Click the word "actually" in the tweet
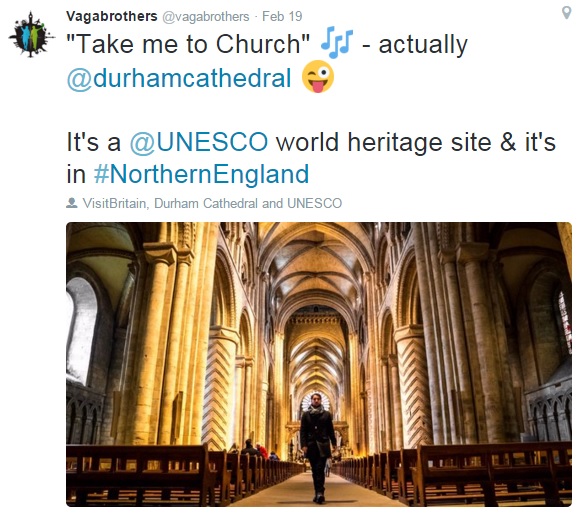This screenshot has width=581, height=516. click(x=423, y=46)
